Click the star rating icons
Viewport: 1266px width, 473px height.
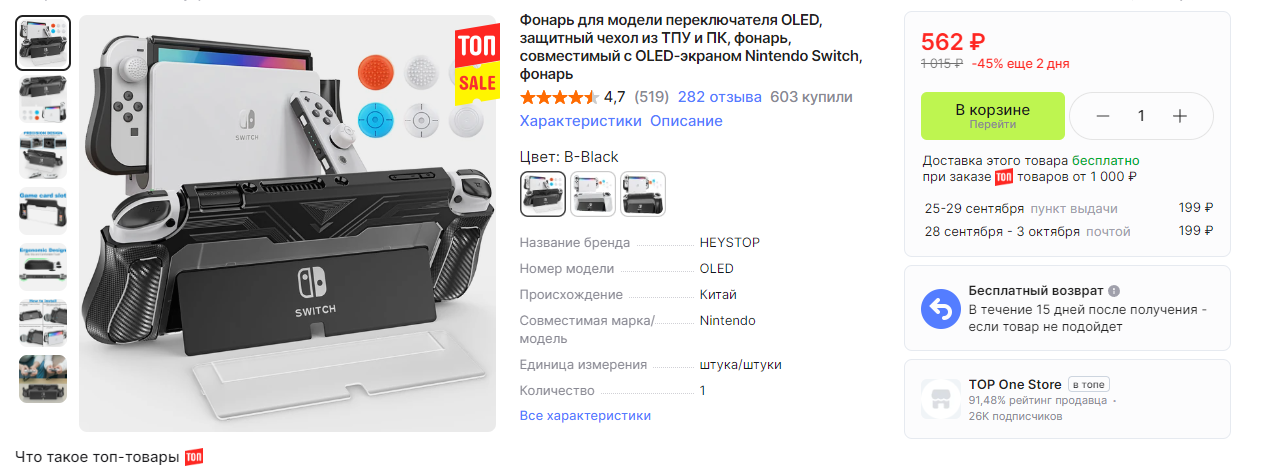point(559,97)
